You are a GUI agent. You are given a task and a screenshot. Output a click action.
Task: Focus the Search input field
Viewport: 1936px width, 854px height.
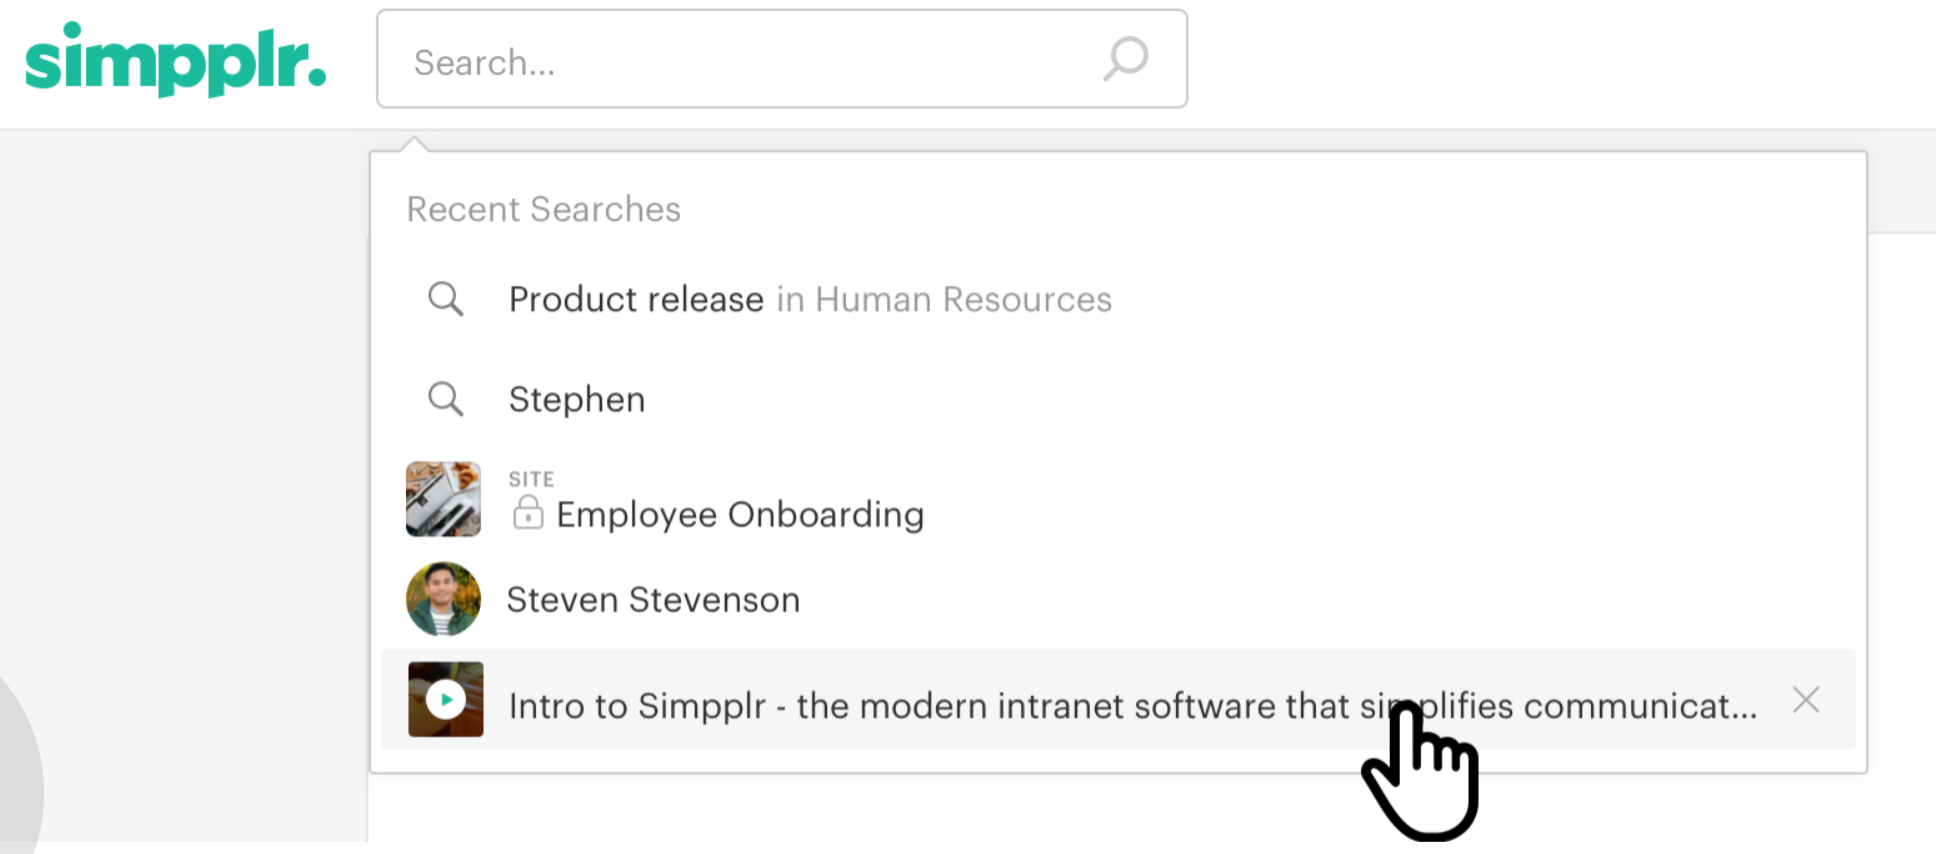pos(740,60)
